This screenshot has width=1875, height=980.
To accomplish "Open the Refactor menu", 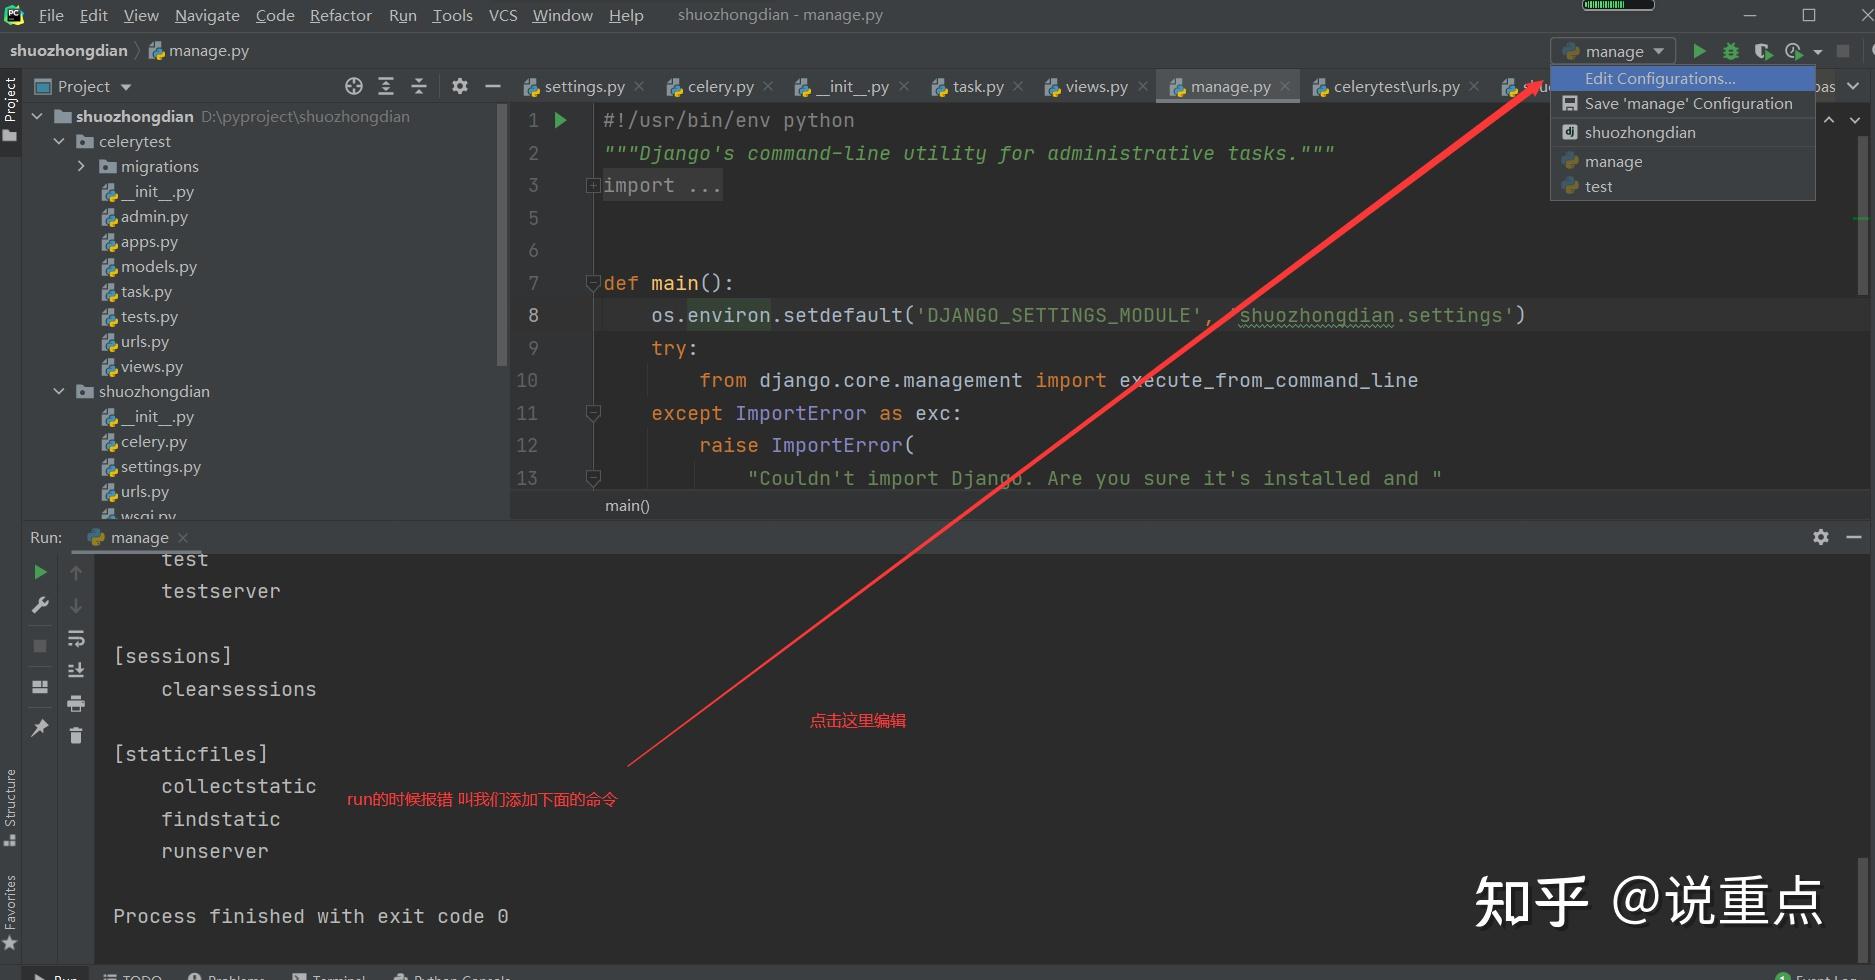I will (340, 15).
